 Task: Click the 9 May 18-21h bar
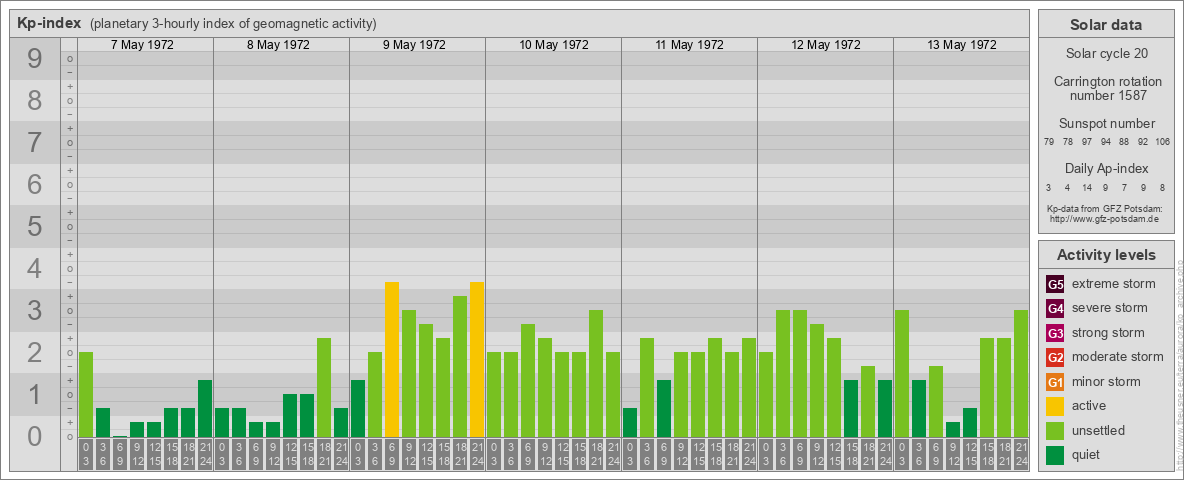pyautogui.click(x=460, y=367)
